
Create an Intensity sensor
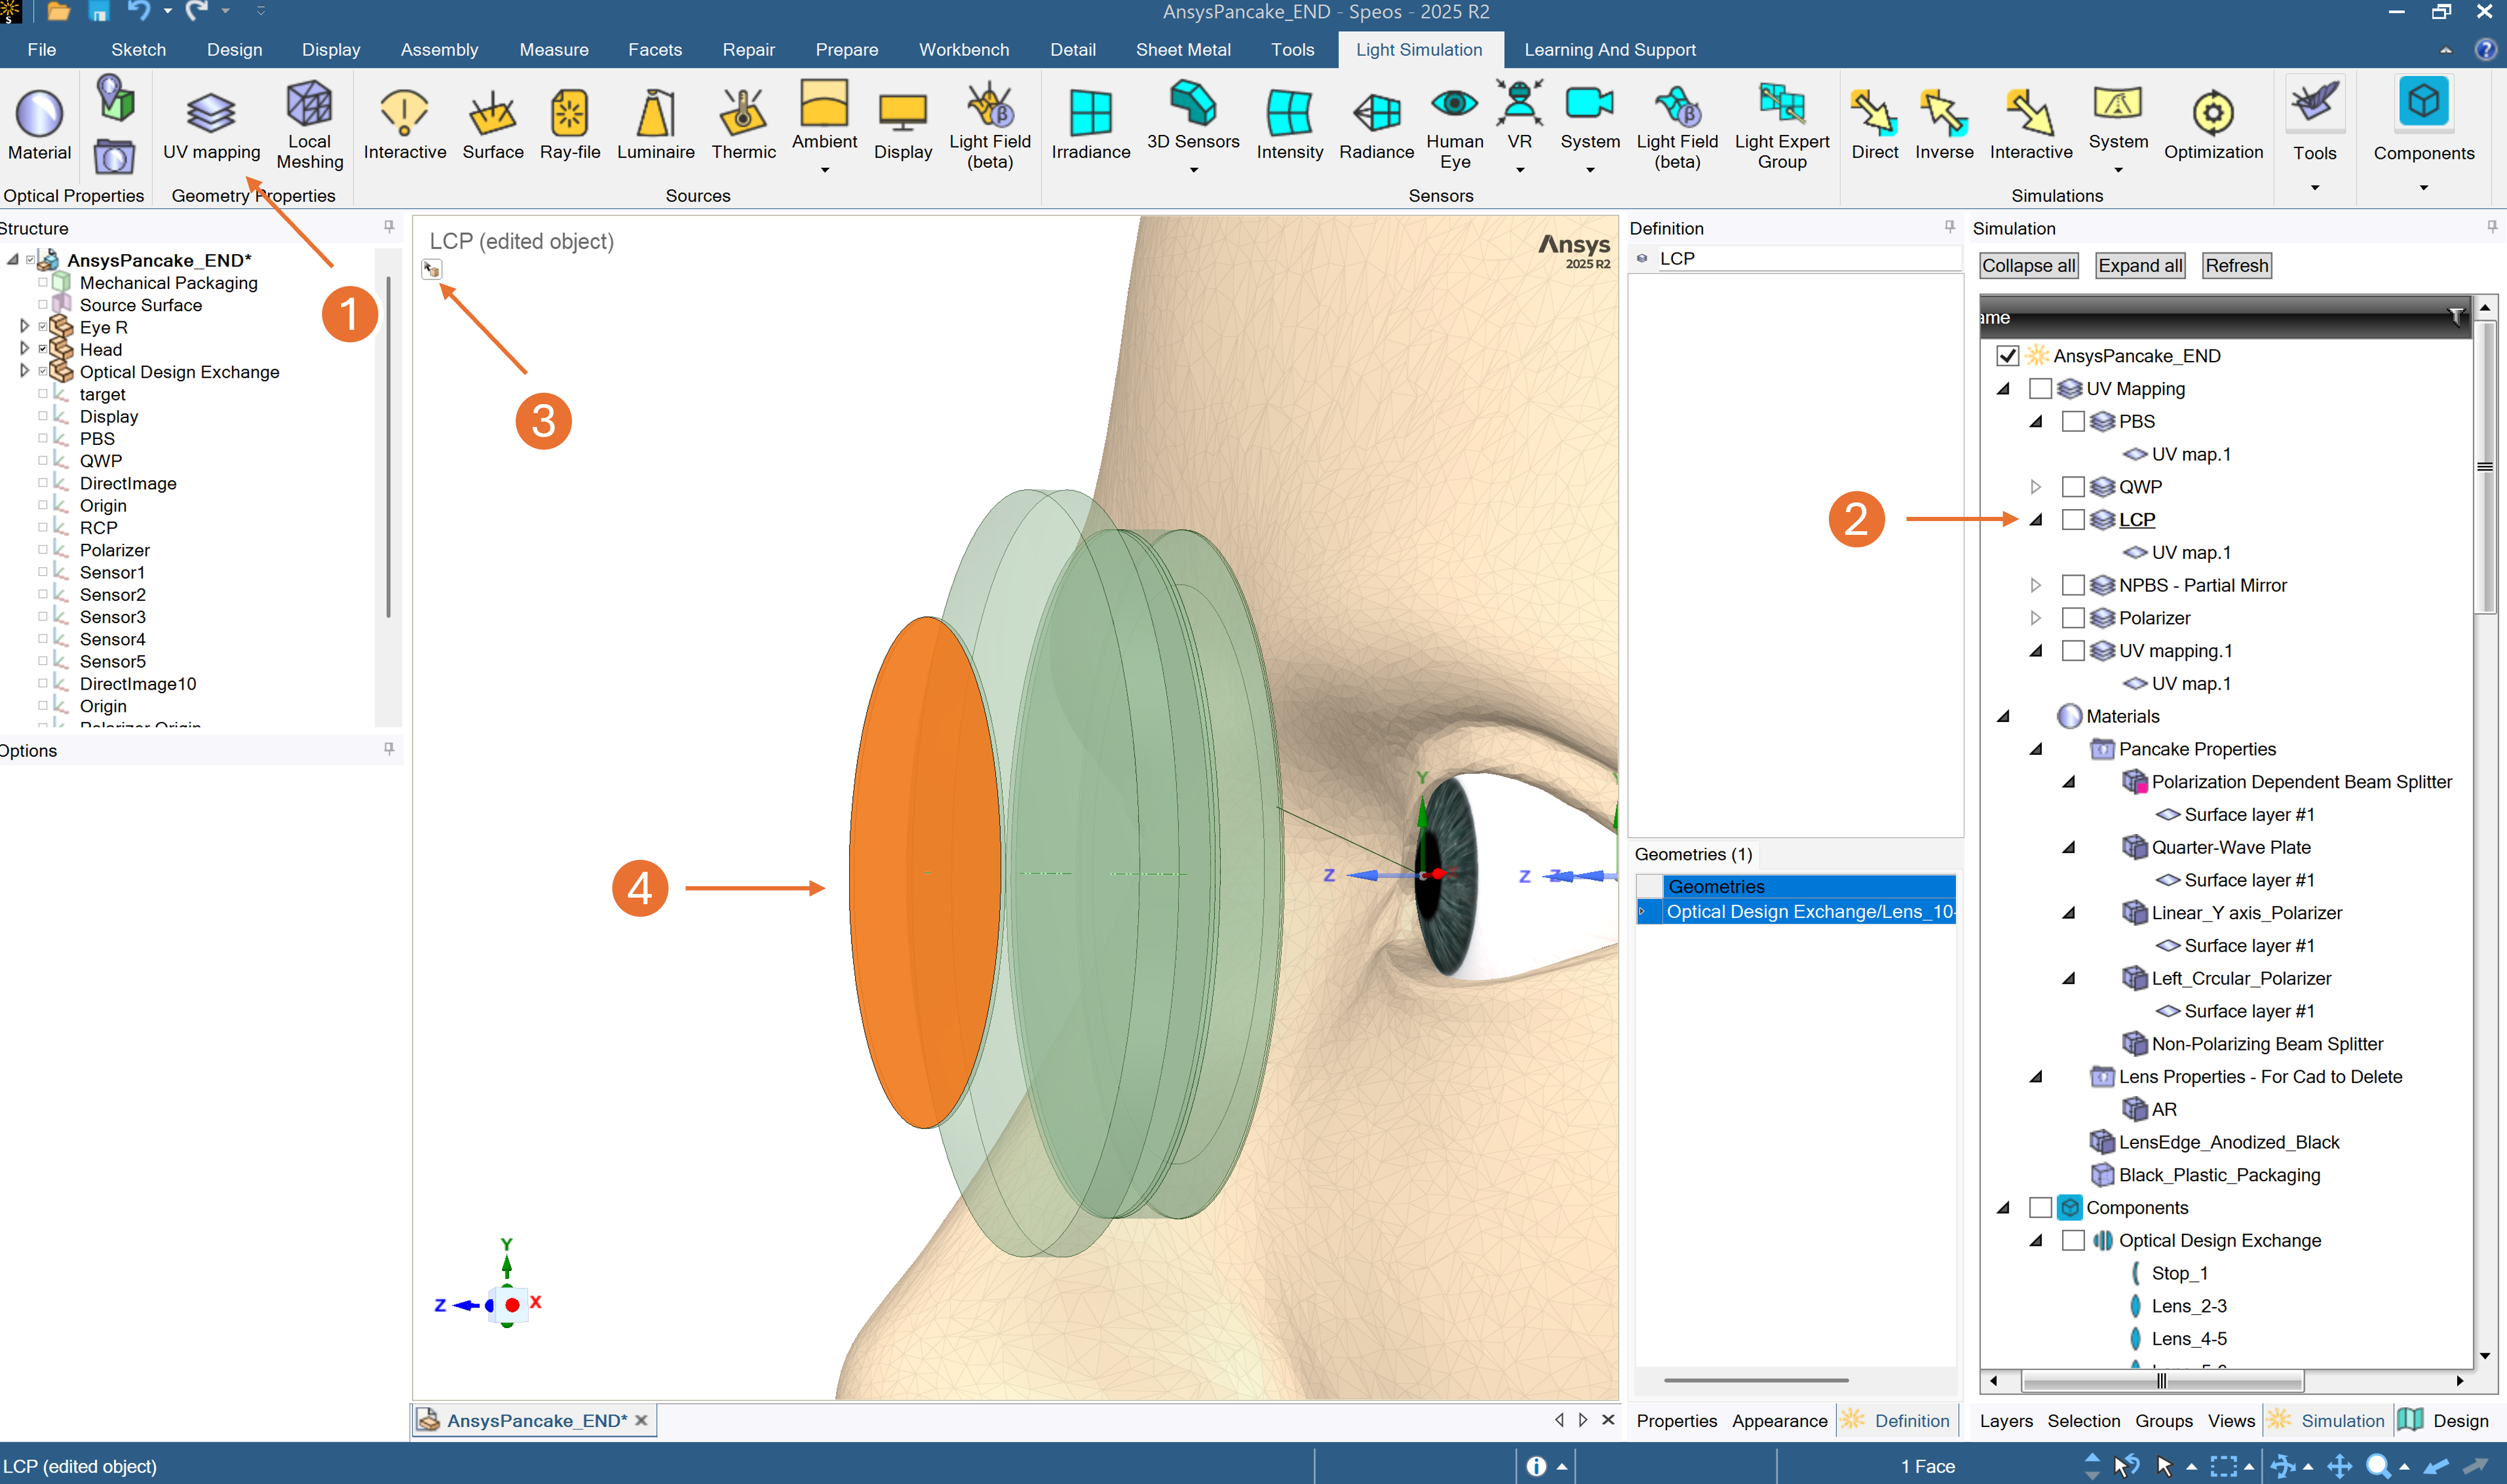pyautogui.click(x=1289, y=124)
